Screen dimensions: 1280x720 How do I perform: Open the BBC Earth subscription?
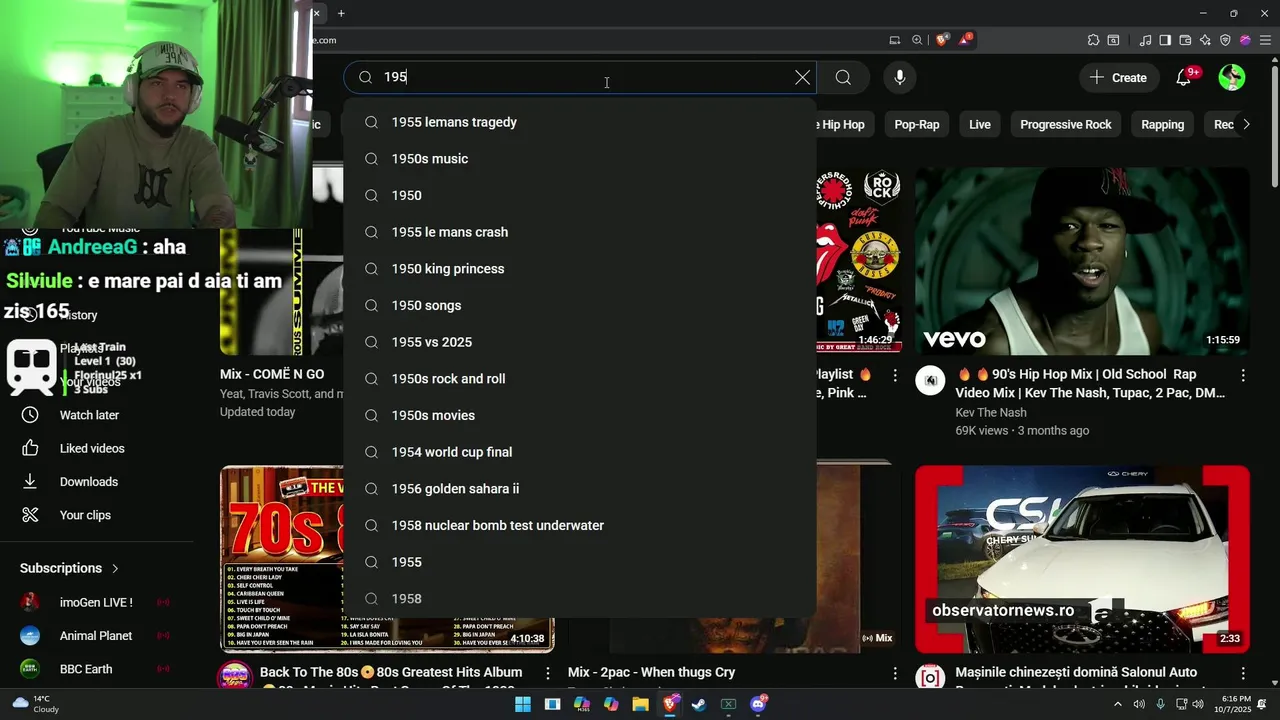(95, 669)
